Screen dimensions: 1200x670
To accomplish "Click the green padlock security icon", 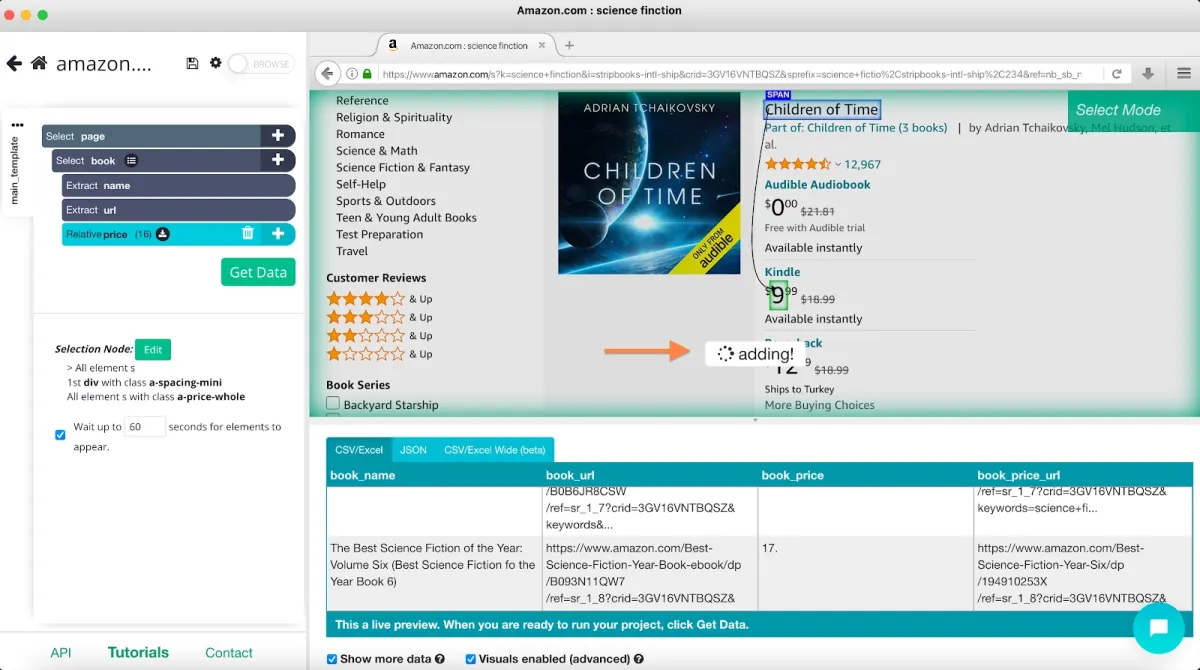I will pos(368,74).
